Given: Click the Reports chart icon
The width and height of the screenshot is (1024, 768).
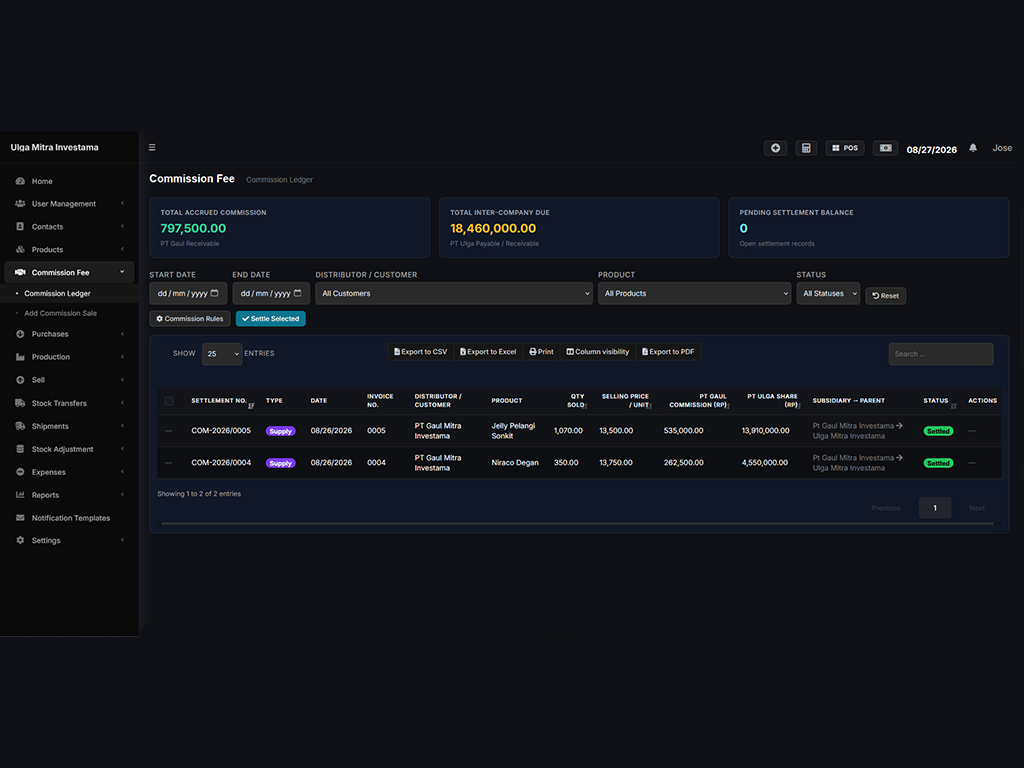Looking at the screenshot, I should tap(20, 494).
